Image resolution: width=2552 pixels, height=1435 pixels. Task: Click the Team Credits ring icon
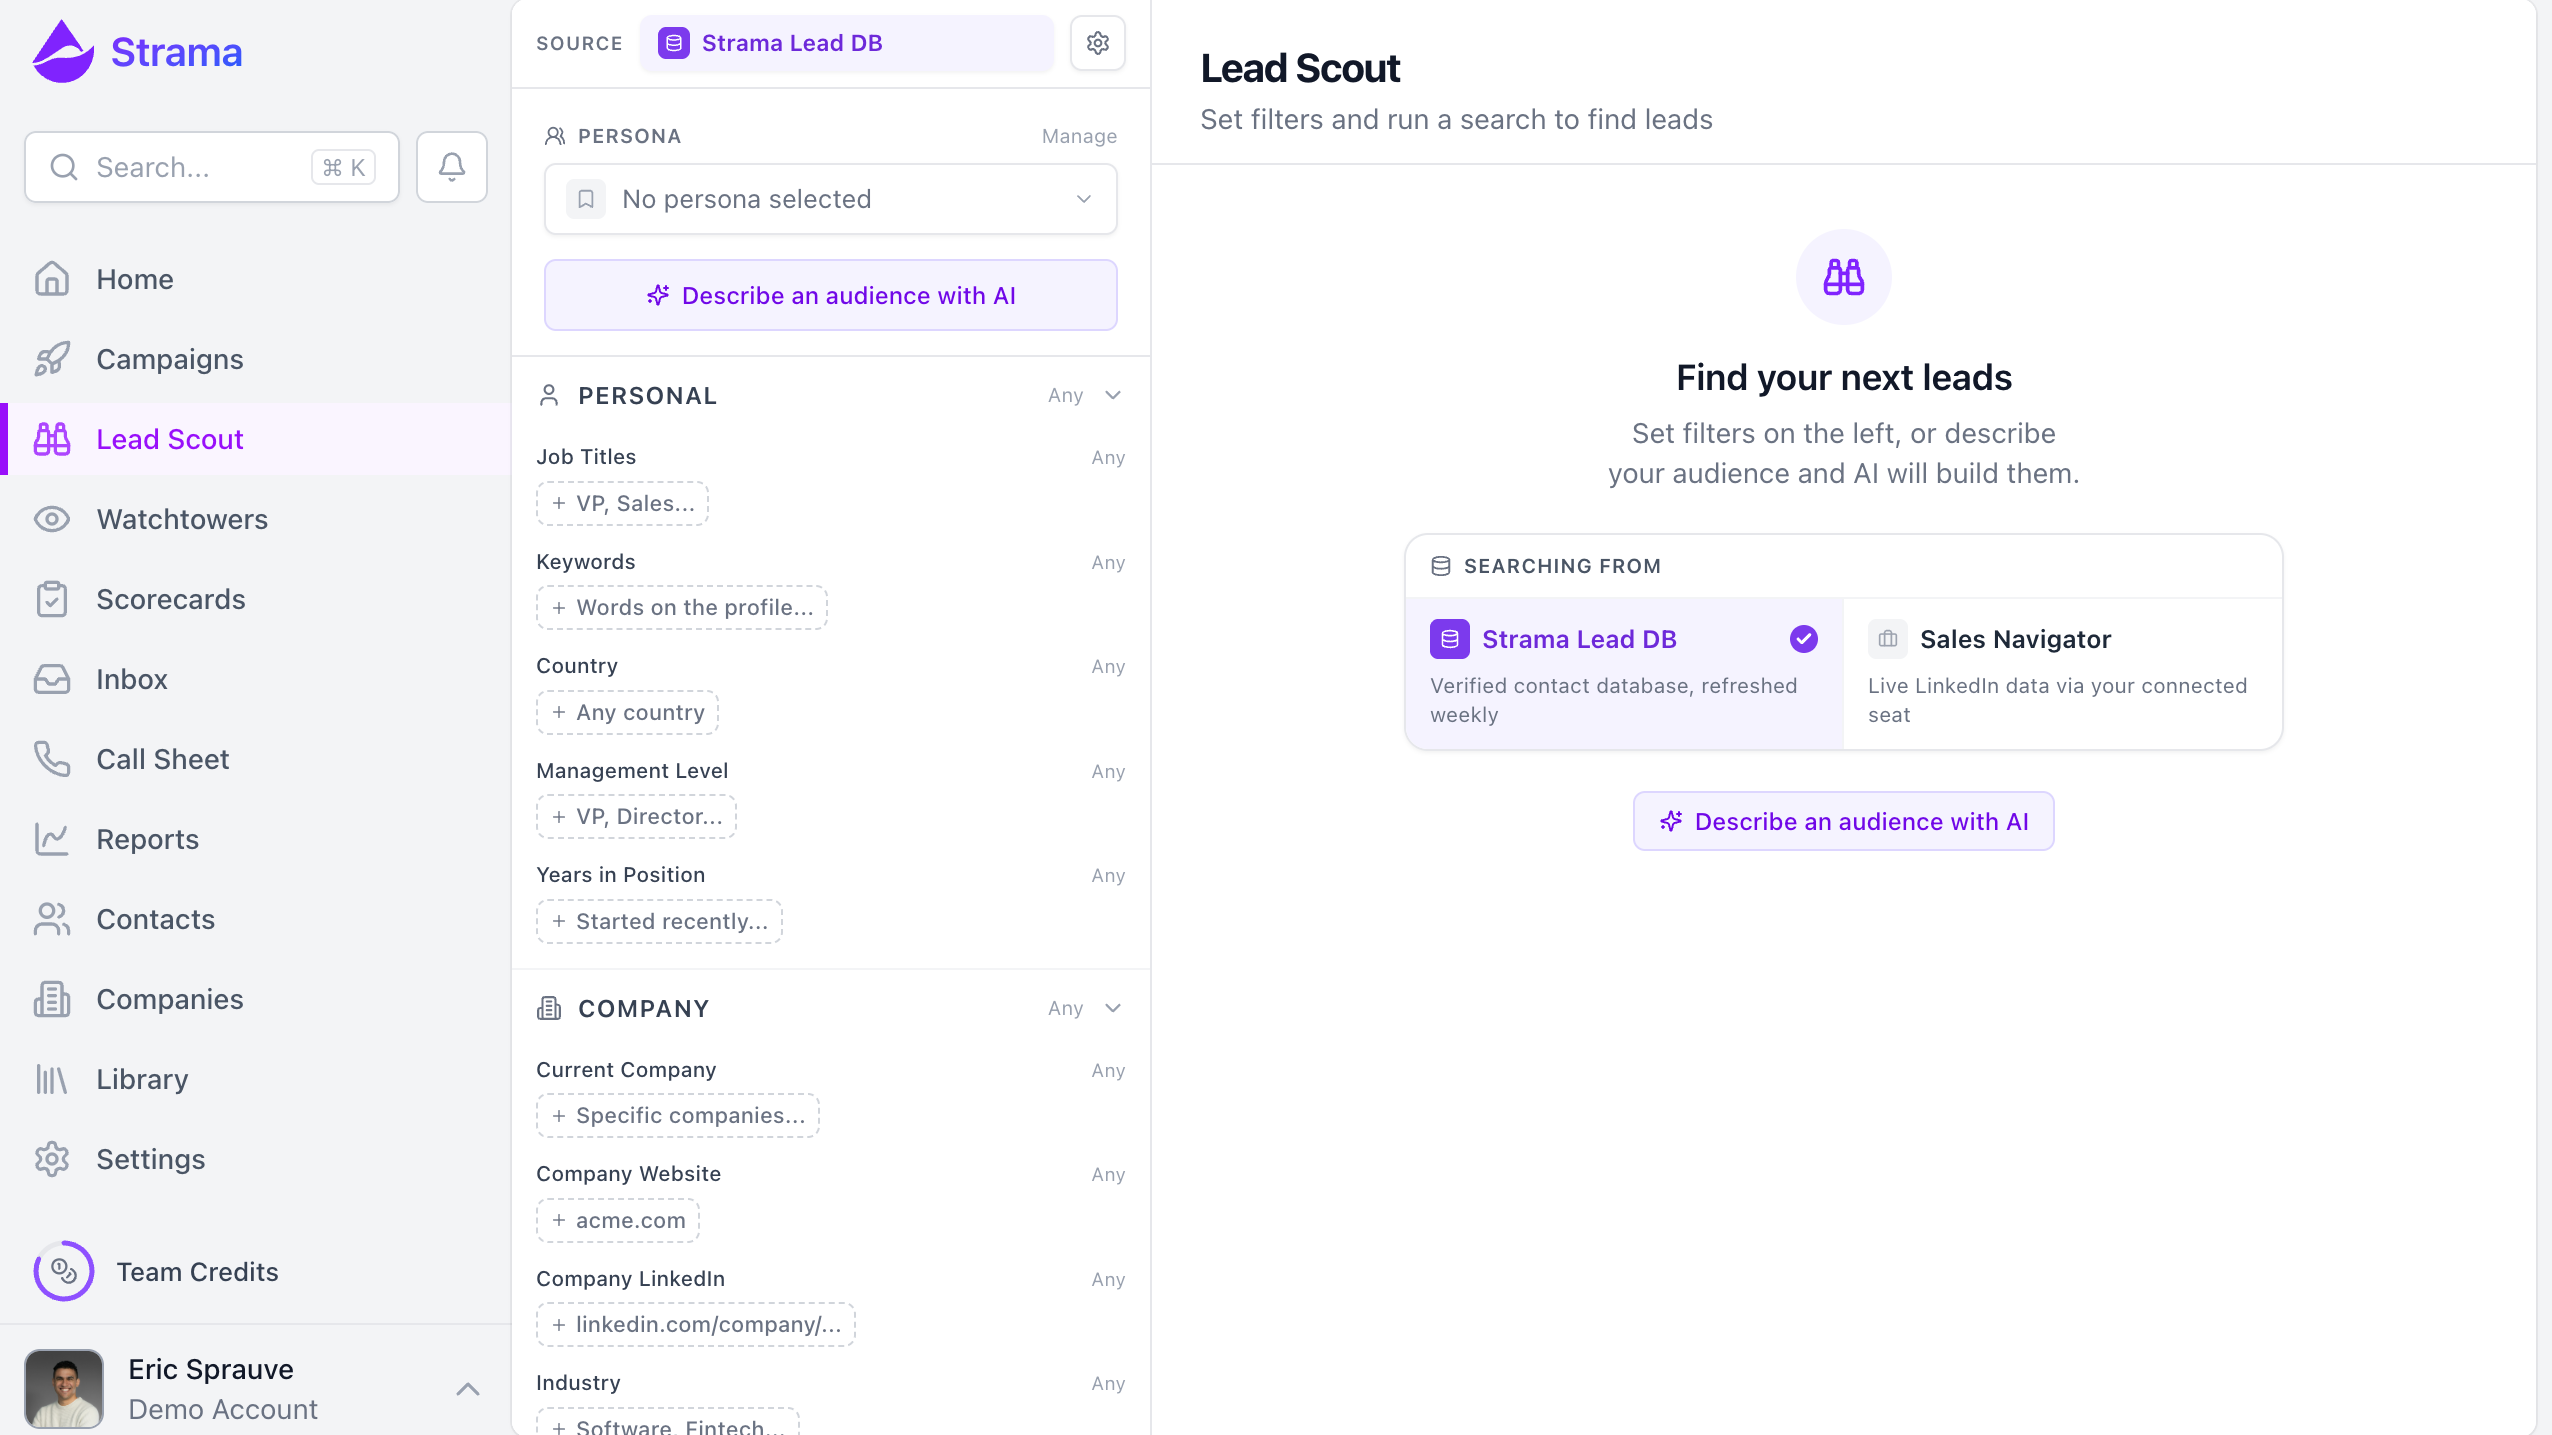click(64, 1271)
